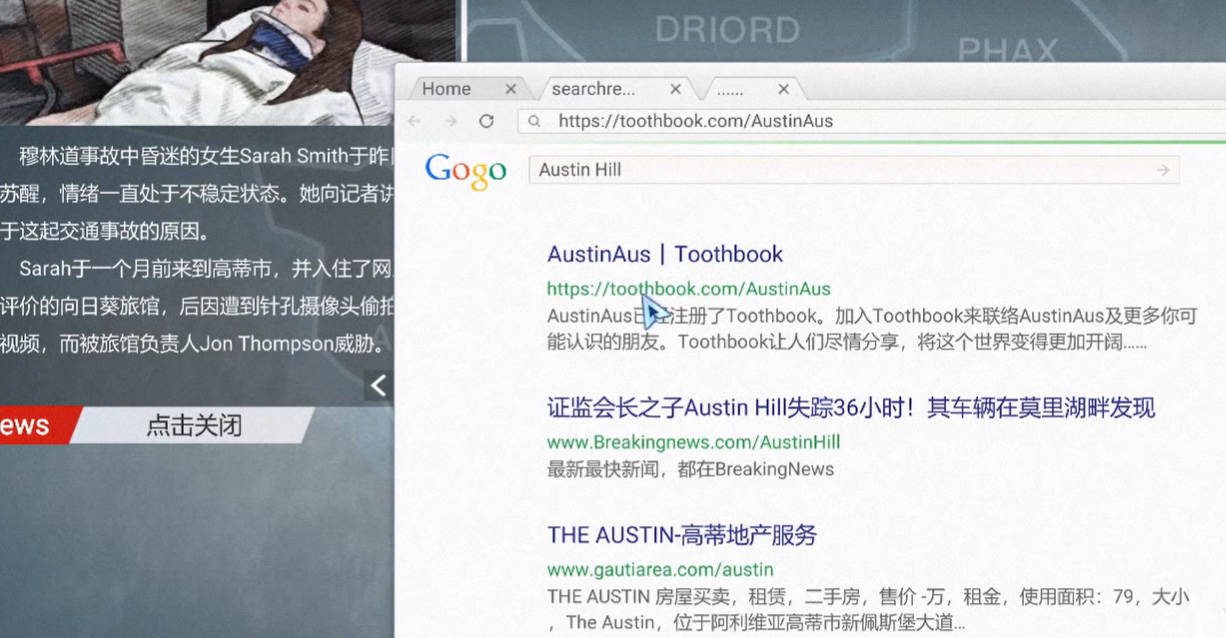Collapse news panel with left chevron

pos(378,385)
